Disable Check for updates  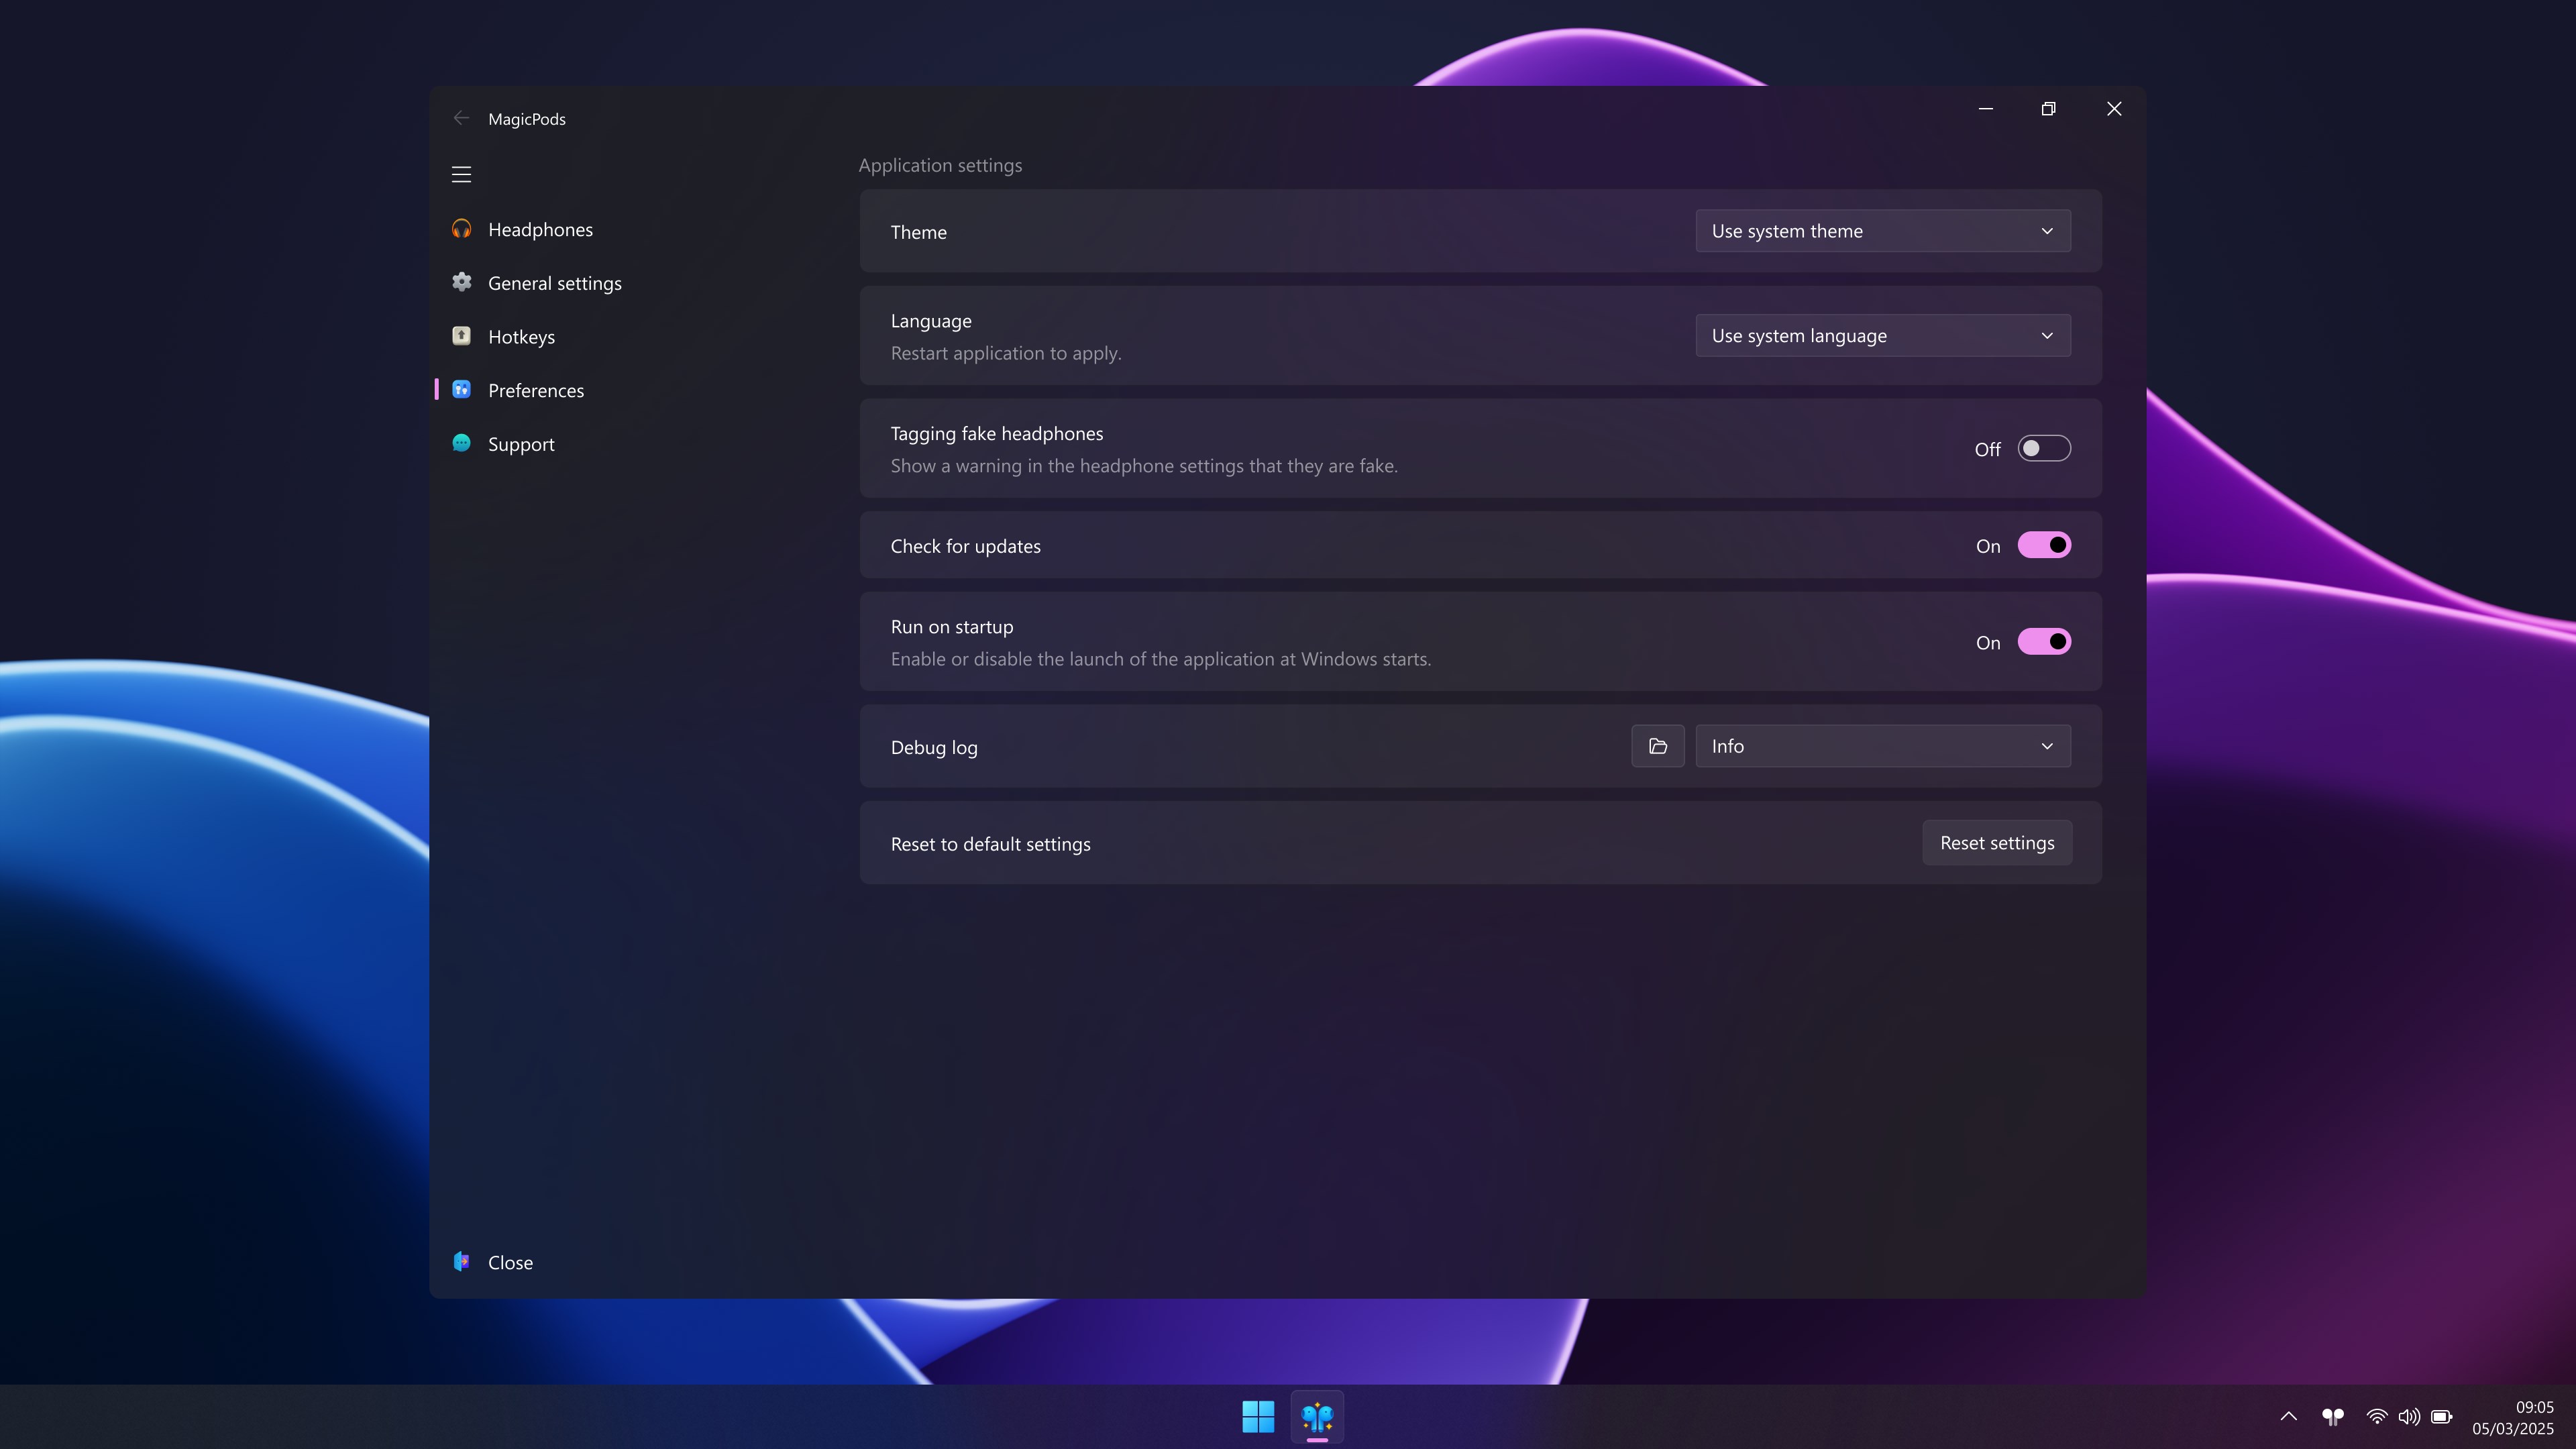point(2044,545)
